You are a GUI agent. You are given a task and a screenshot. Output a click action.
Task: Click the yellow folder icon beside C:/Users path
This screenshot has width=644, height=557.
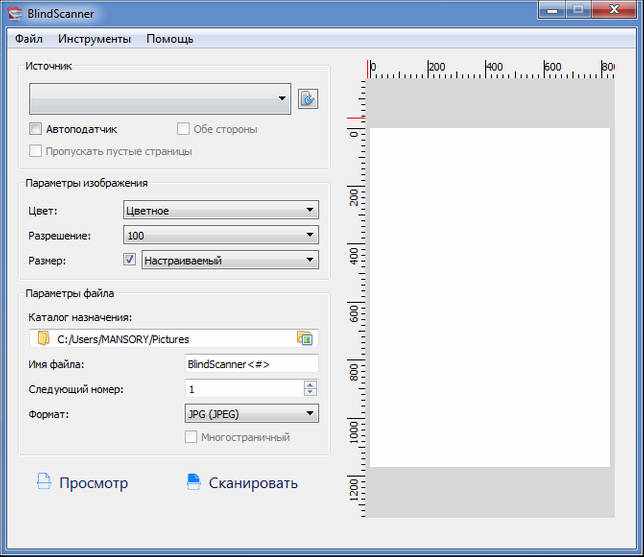pyautogui.click(x=43, y=338)
